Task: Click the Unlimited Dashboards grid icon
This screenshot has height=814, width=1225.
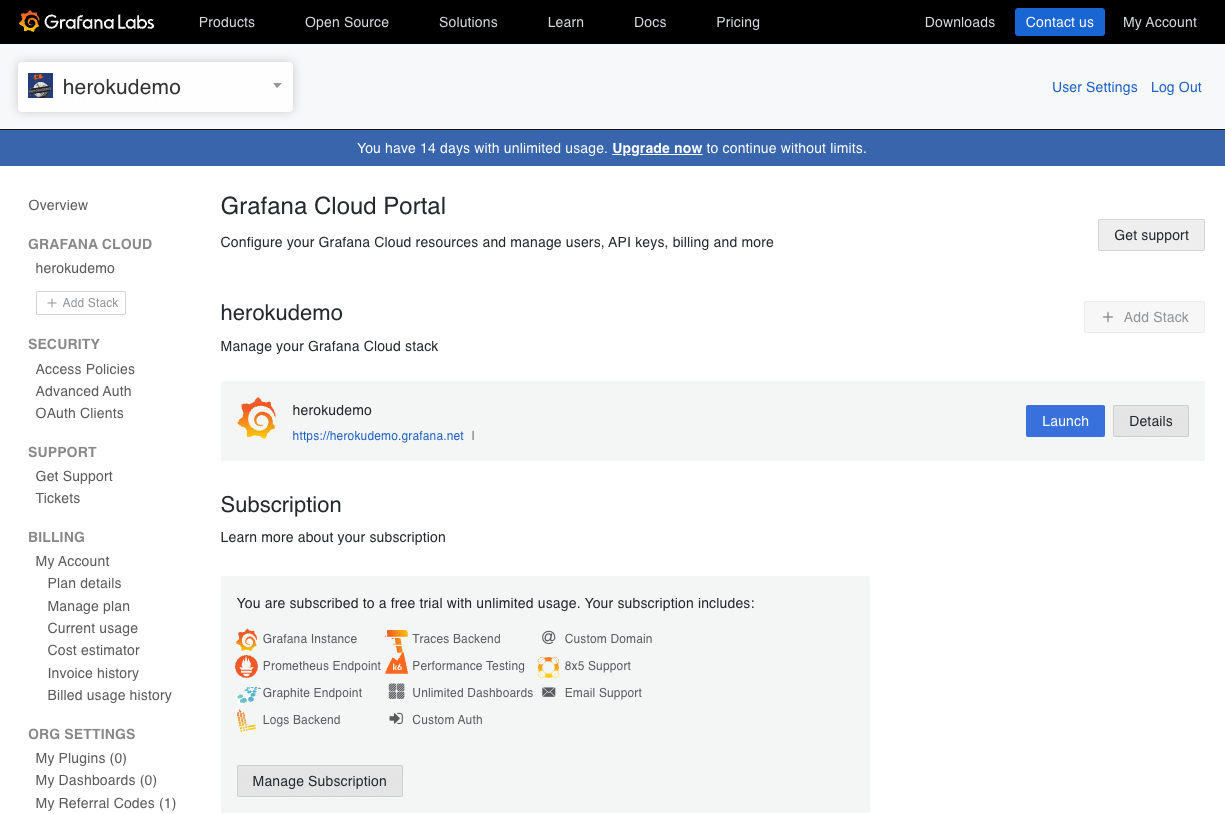Action: 396,692
